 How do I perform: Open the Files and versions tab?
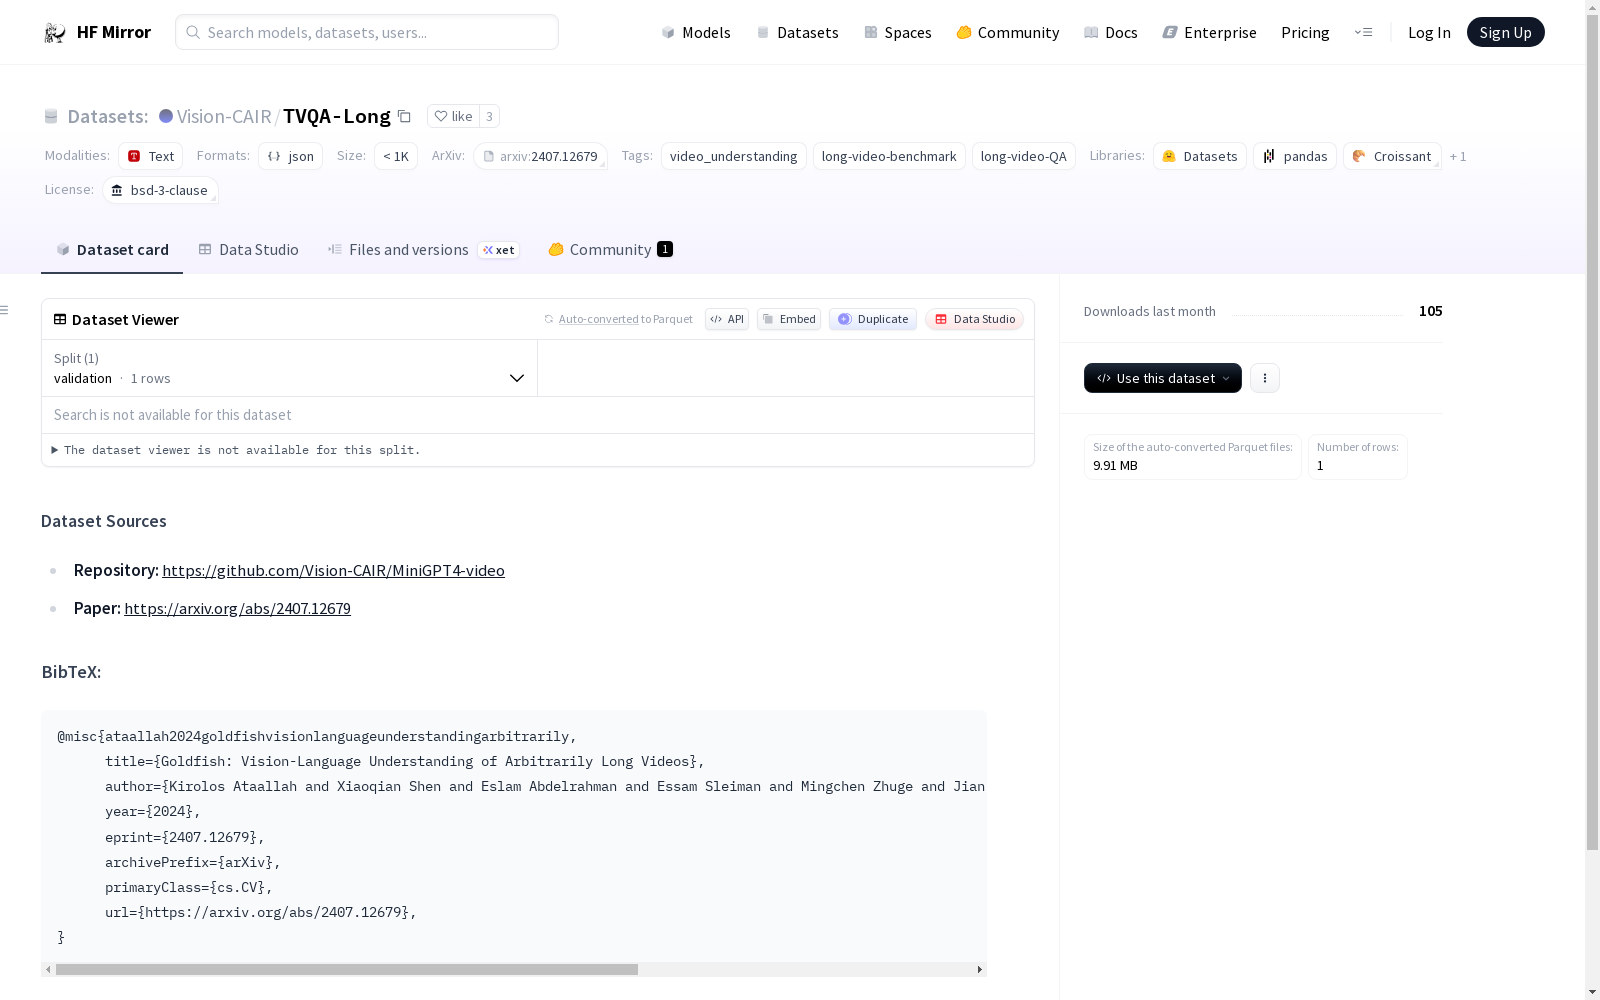point(423,250)
